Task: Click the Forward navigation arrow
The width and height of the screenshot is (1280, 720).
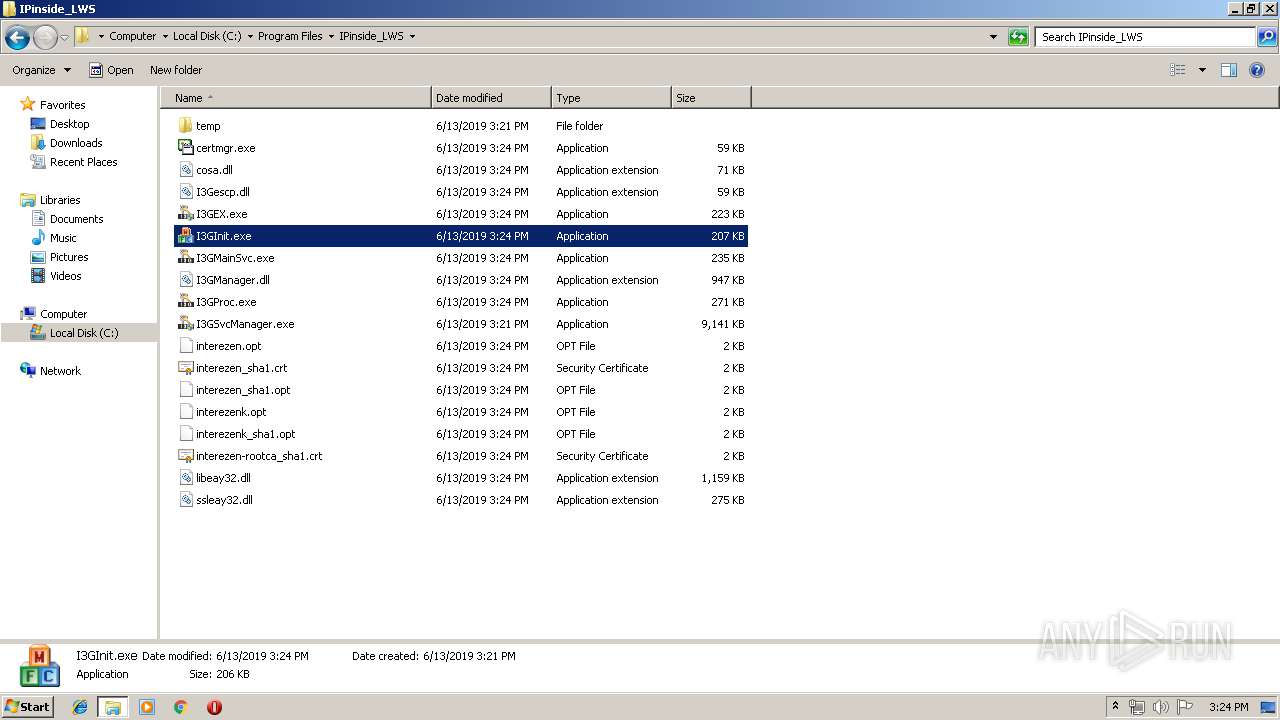Action: 45,38
